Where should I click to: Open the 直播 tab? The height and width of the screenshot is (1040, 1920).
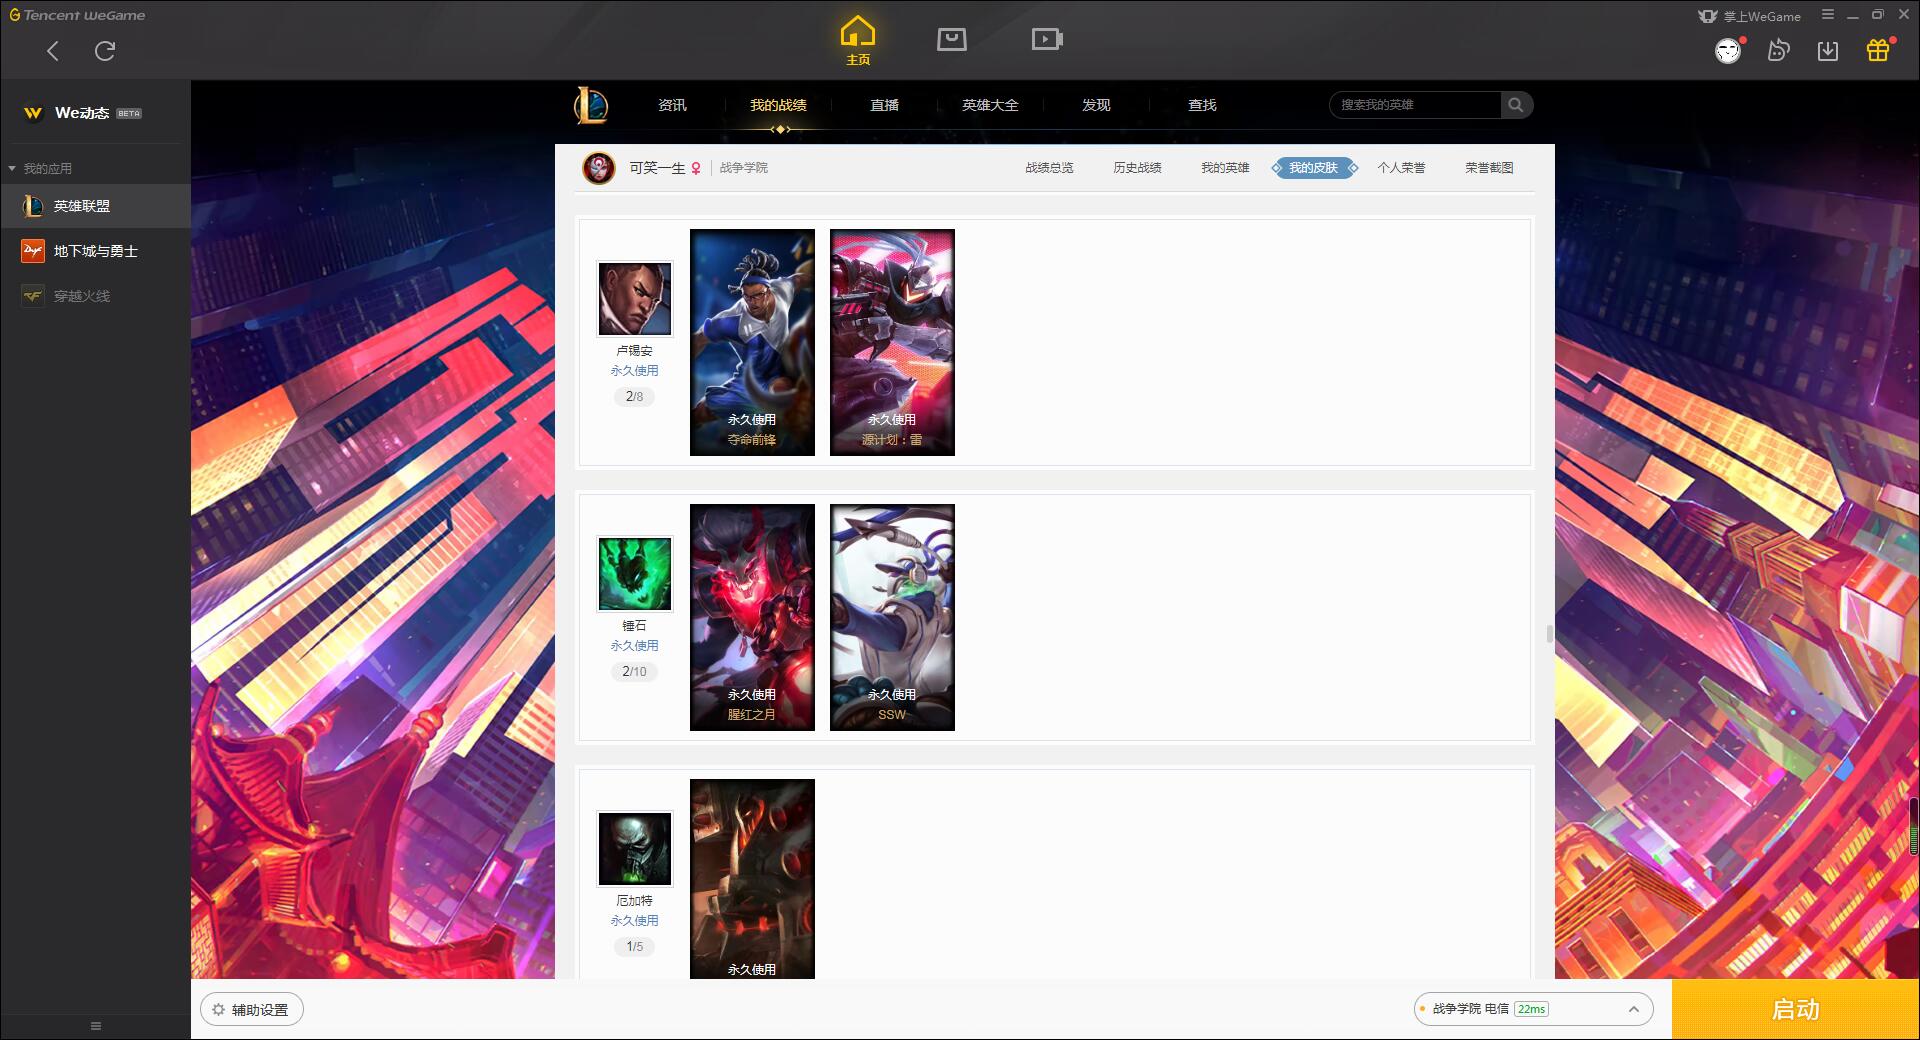tap(884, 105)
